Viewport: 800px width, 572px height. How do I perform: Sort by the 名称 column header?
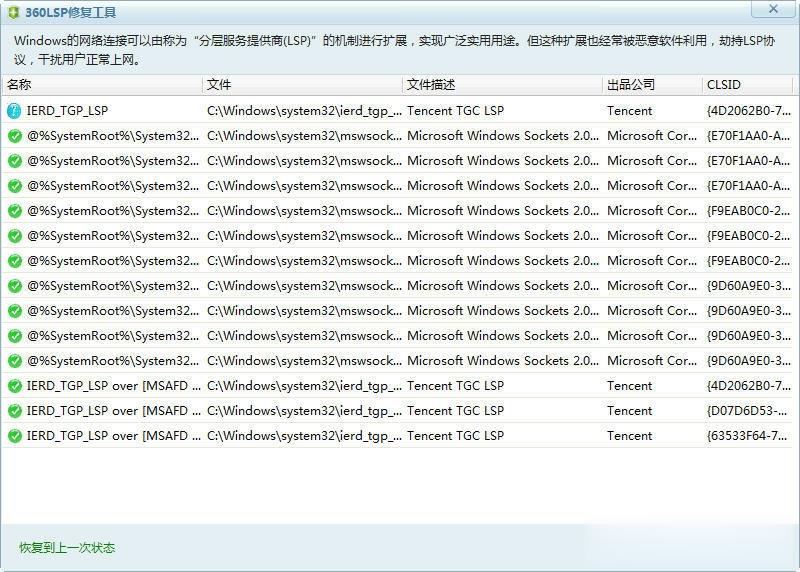coord(102,85)
